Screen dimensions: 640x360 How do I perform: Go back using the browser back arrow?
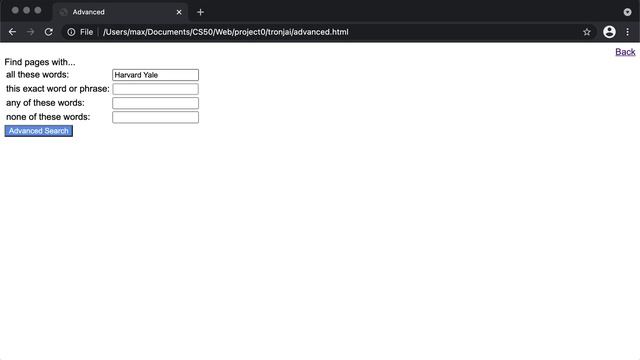(12, 32)
